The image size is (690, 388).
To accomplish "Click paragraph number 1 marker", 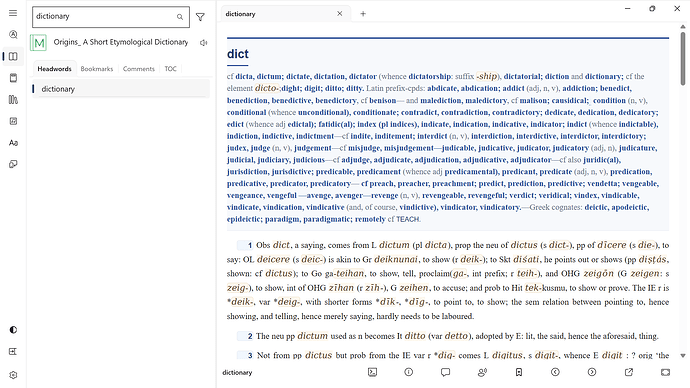I will coord(245,245).
